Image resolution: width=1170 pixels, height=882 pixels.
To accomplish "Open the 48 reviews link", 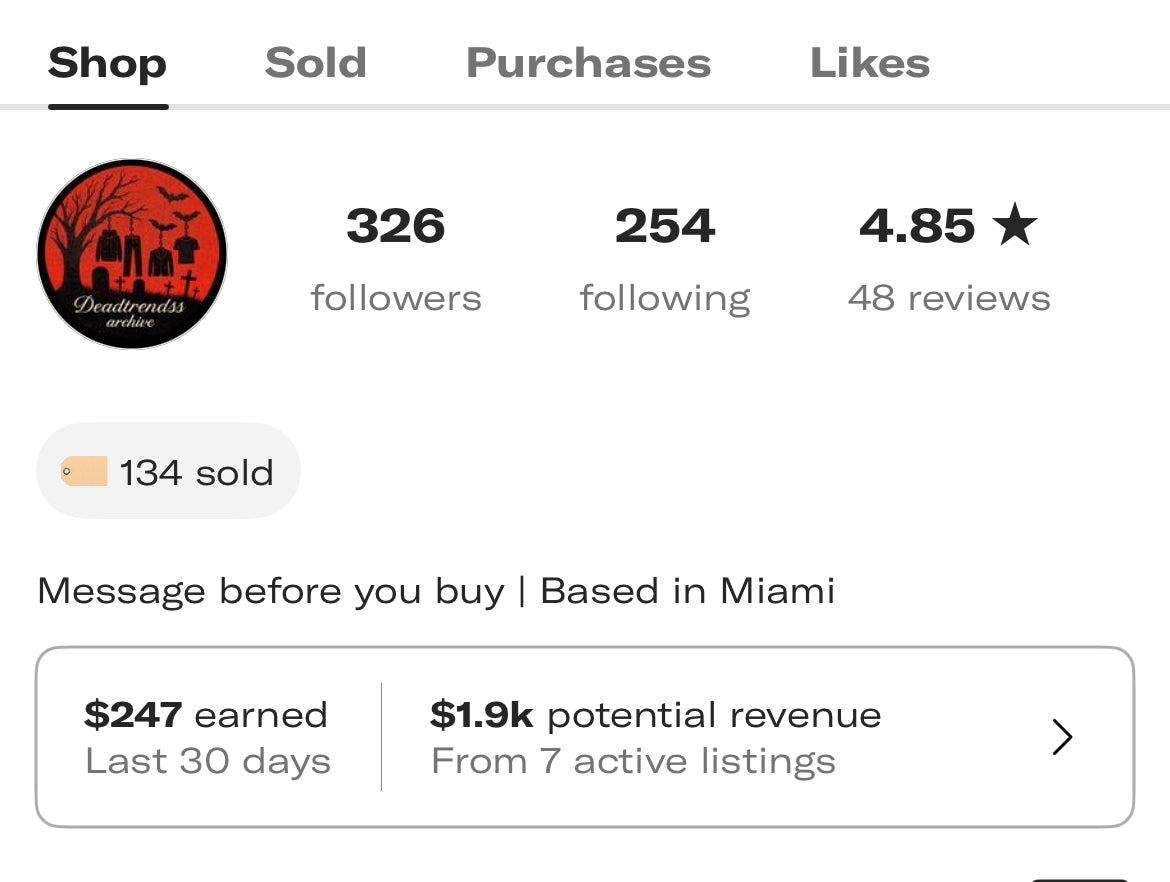I will [949, 298].
